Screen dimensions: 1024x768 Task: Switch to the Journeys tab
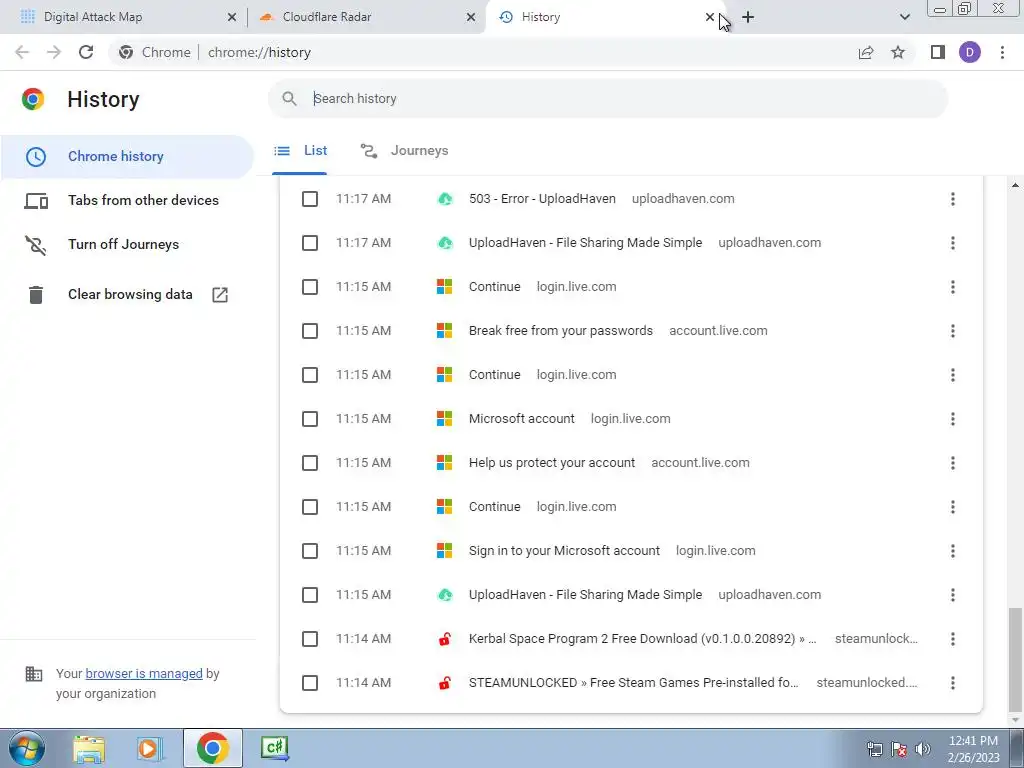click(405, 151)
